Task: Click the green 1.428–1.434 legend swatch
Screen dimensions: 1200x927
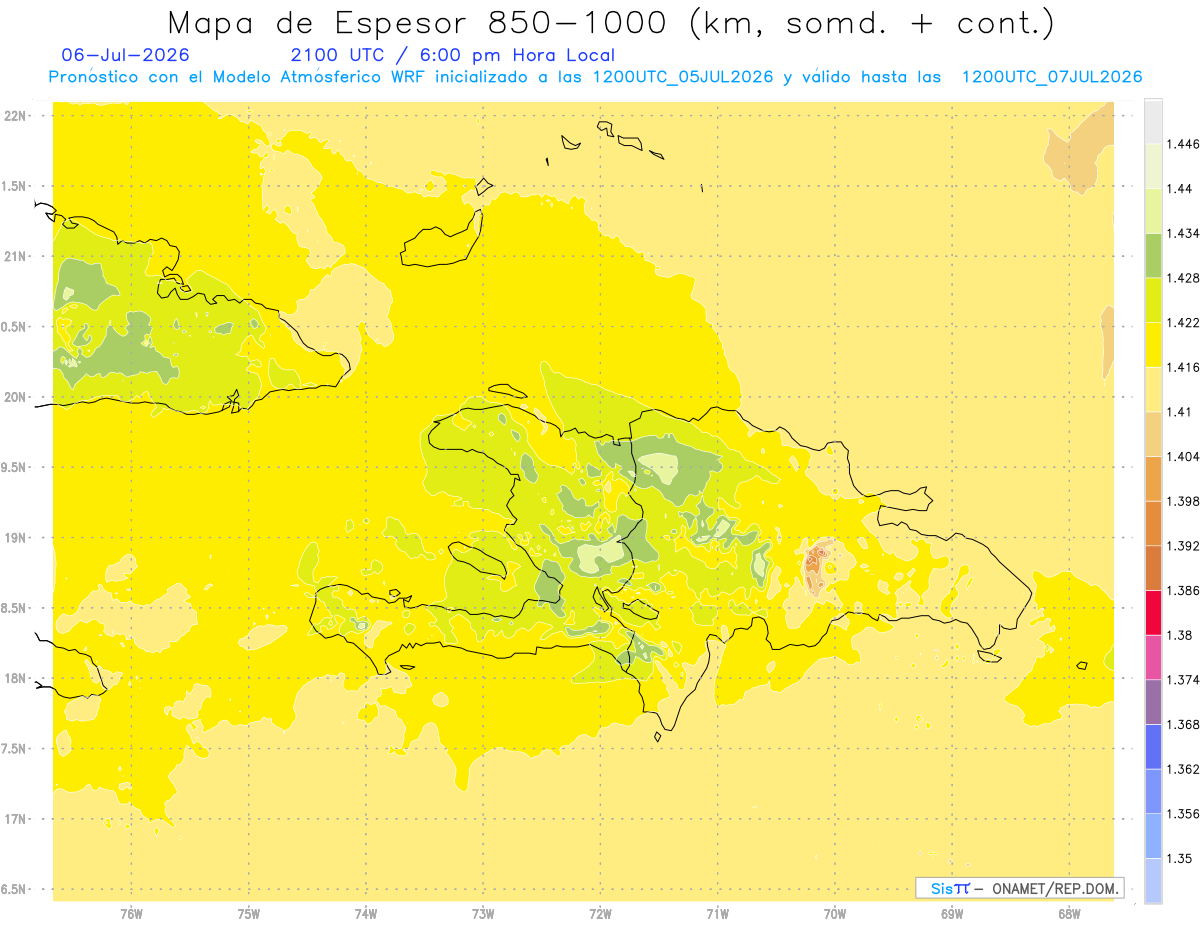Action: (1153, 255)
